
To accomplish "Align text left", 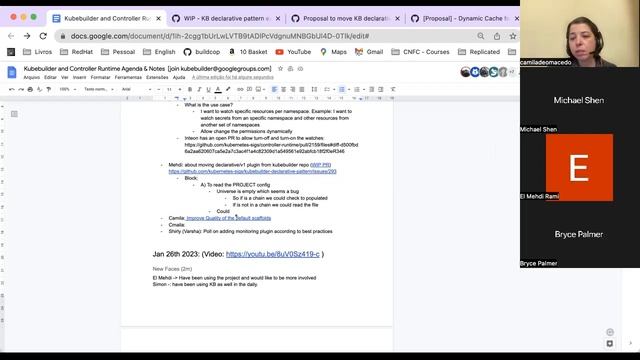I will coord(274,89).
